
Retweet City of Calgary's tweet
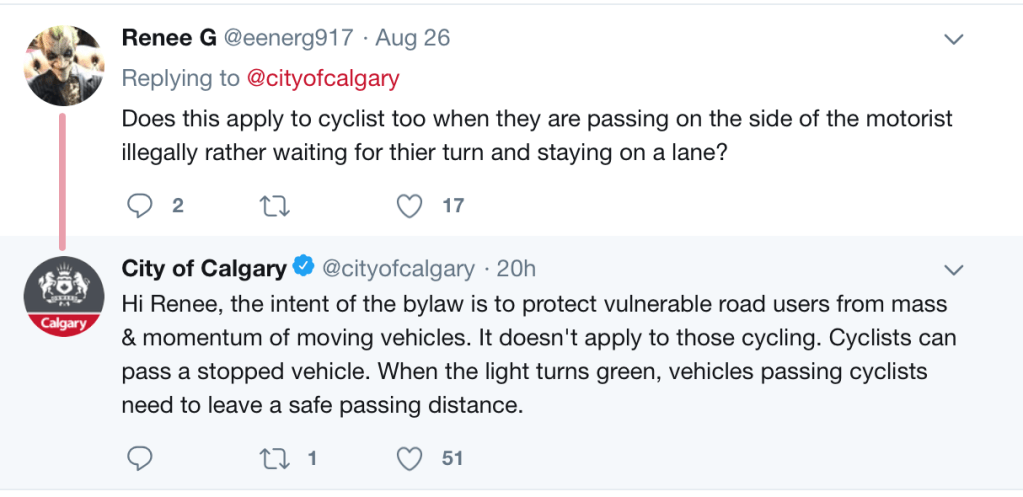click(272, 459)
